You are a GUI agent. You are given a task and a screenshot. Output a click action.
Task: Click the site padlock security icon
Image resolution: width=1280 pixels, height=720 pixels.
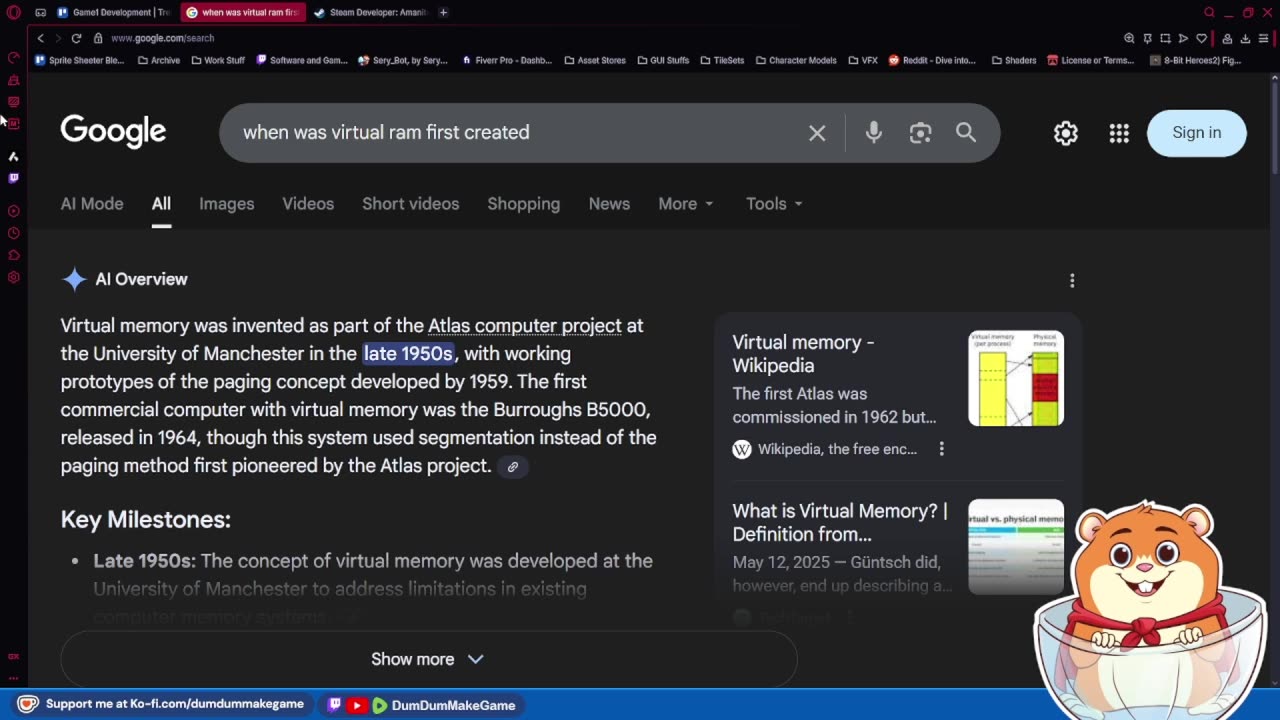[98, 38]
